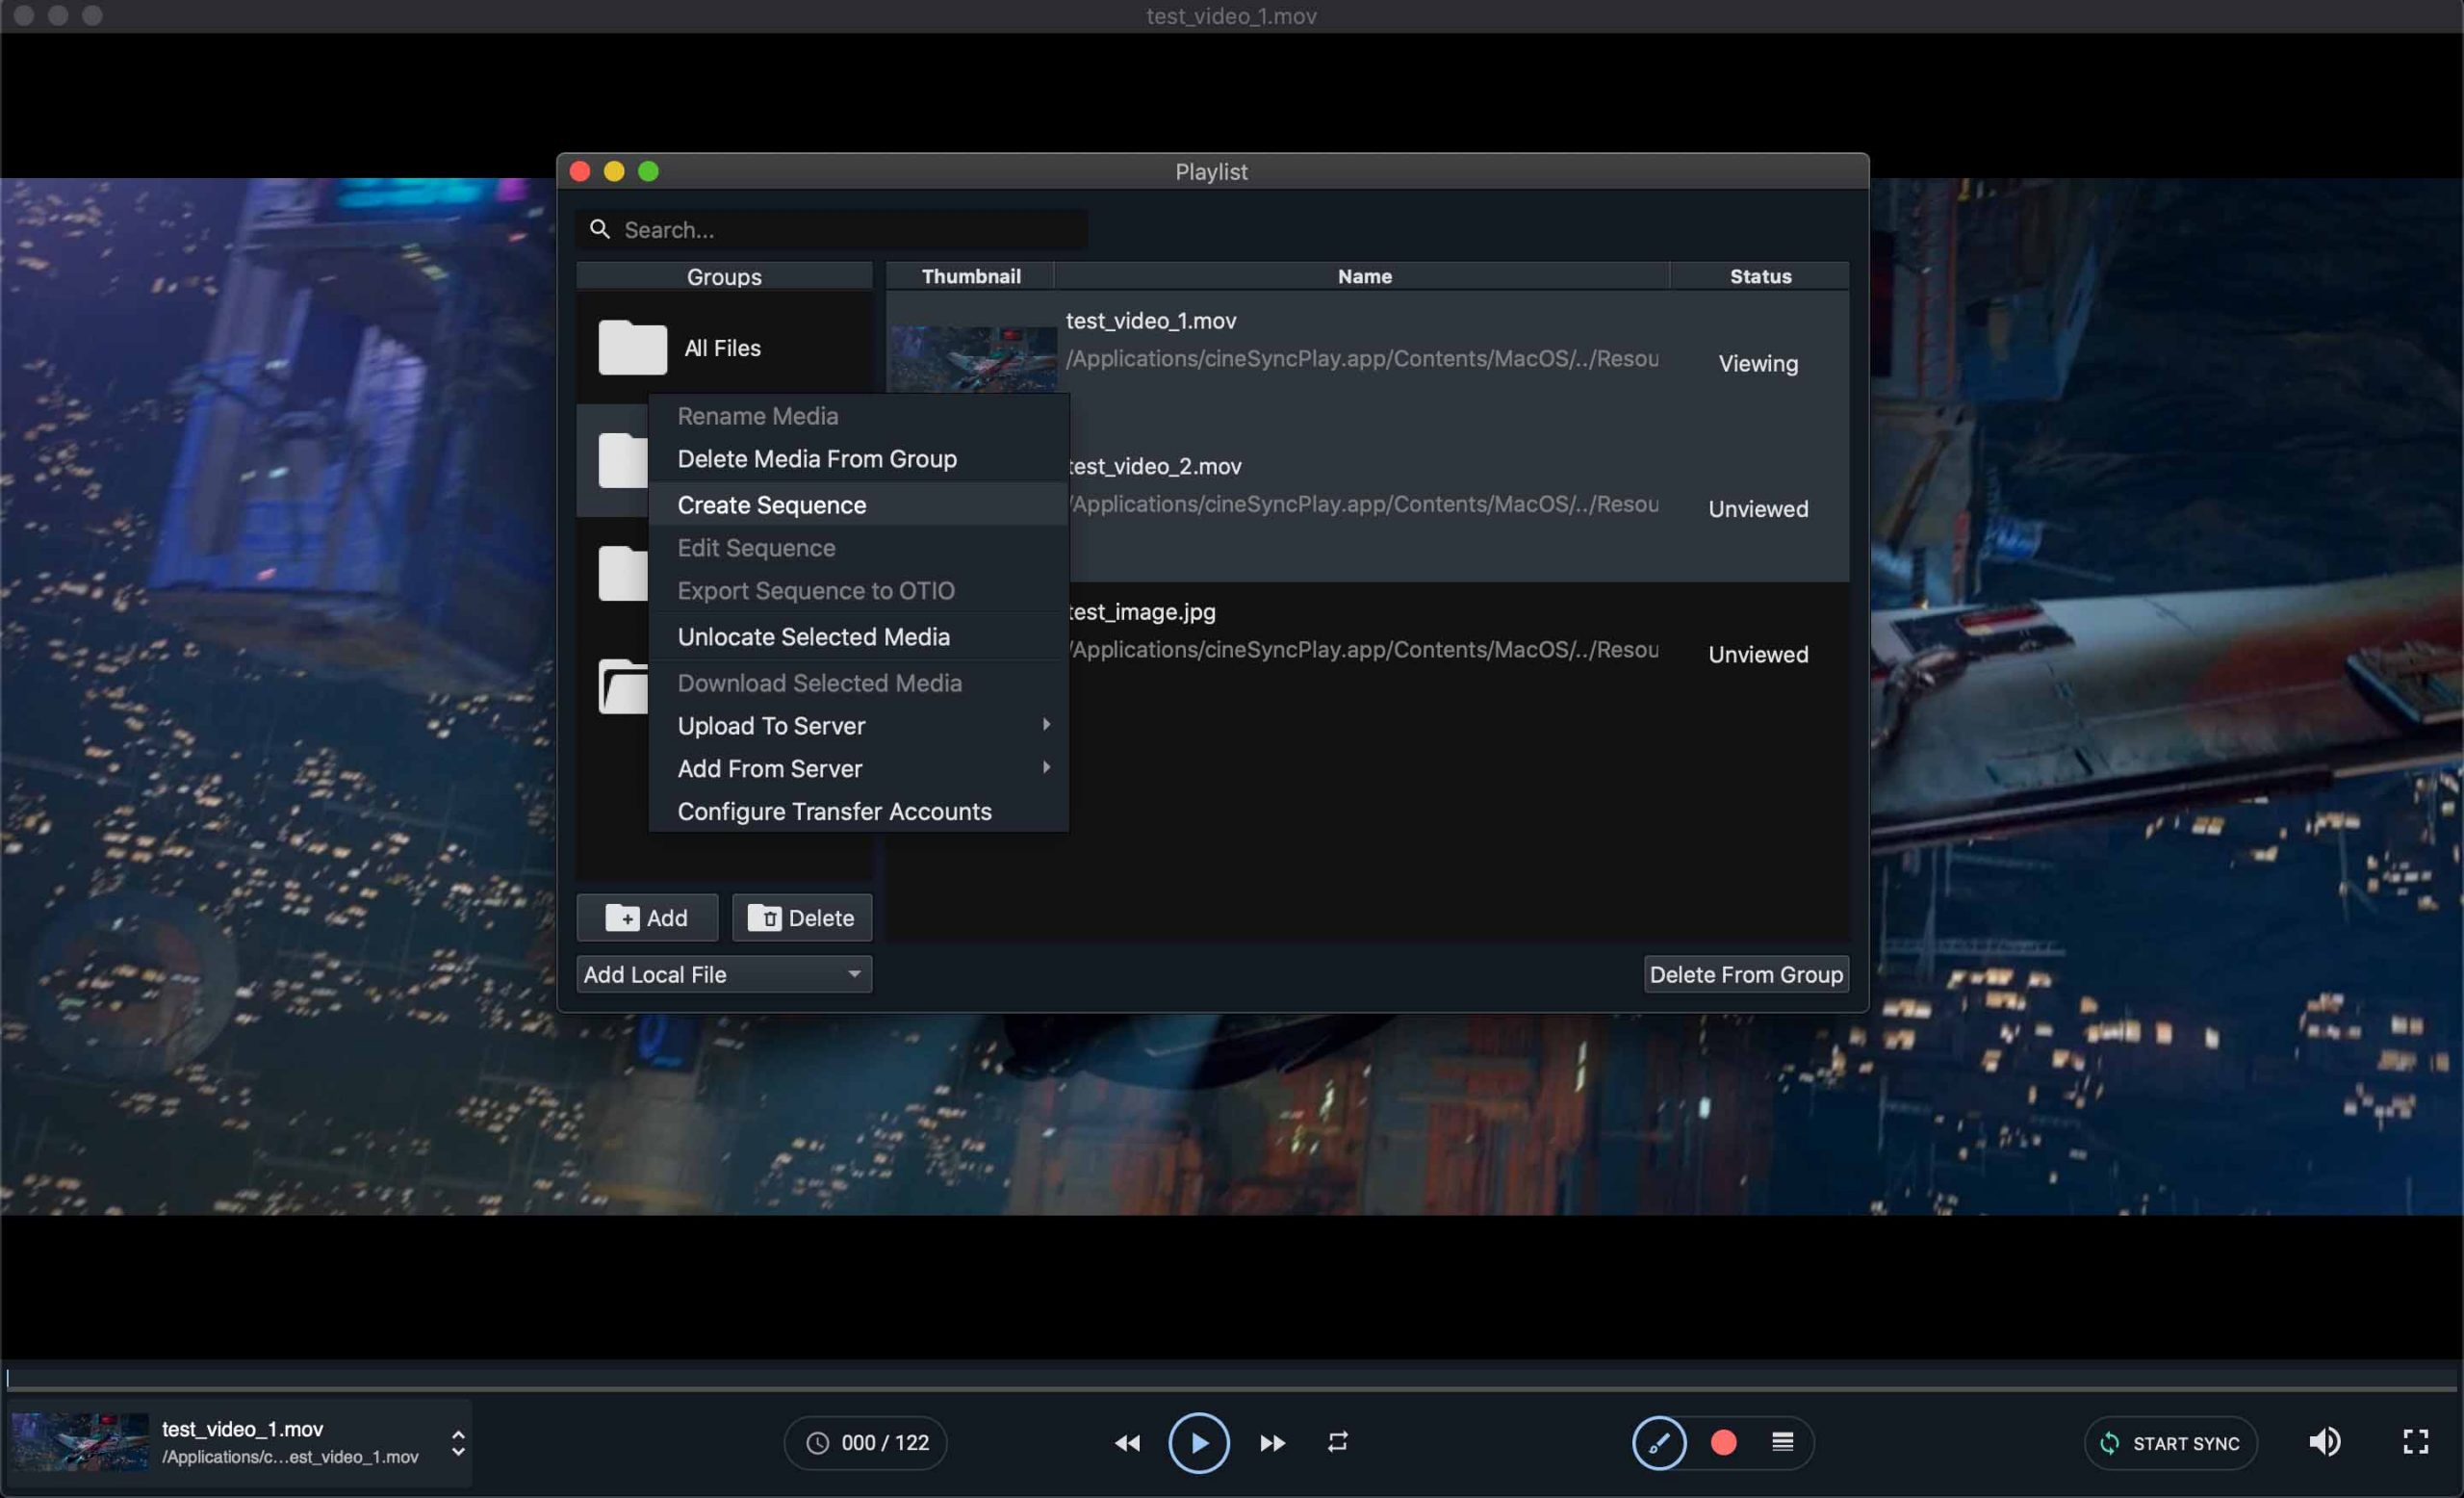Click the Add group button
The width and height of the screenshot is (2464, 1498).
[647, 917]
